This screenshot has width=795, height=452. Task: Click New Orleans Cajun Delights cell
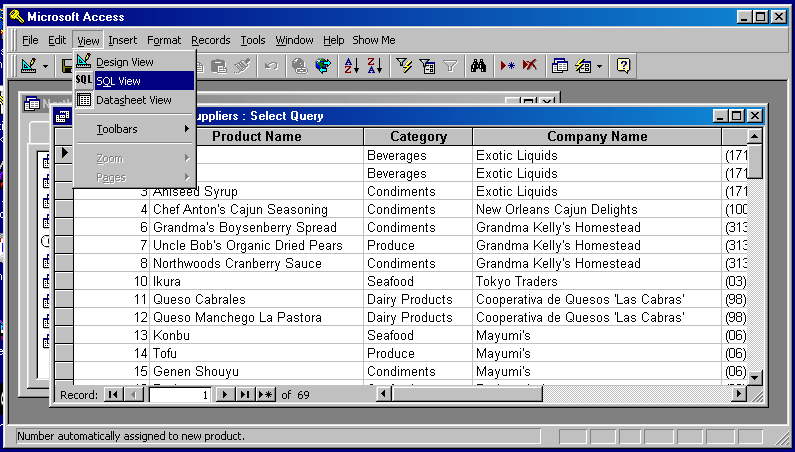(x=597, y=210)
